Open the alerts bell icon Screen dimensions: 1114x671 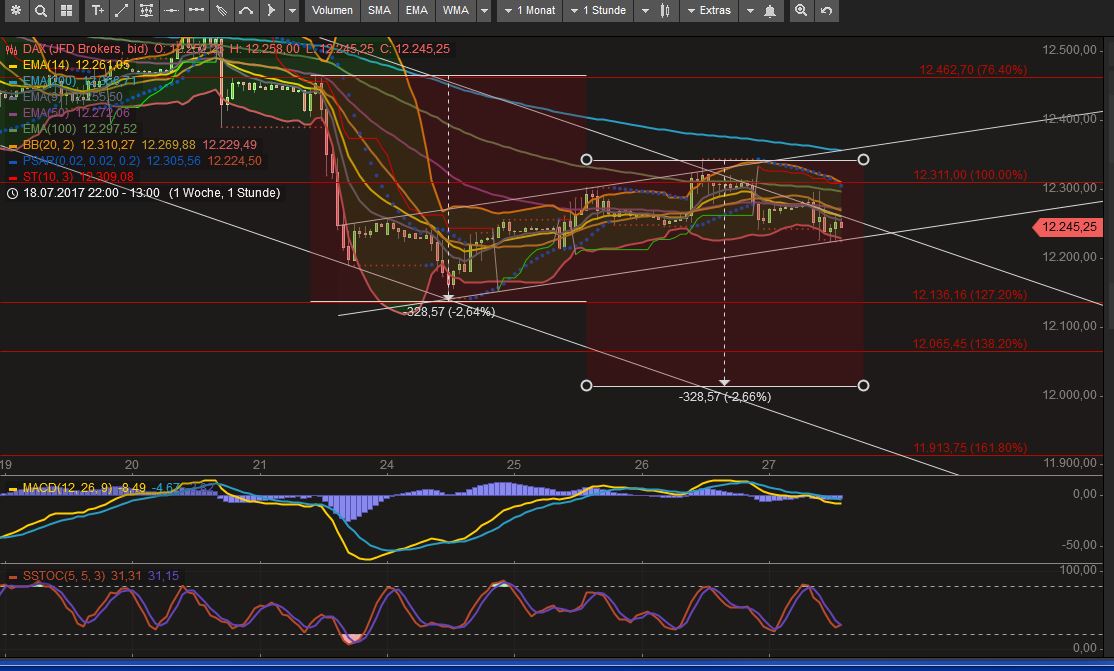tap(770, 11)
